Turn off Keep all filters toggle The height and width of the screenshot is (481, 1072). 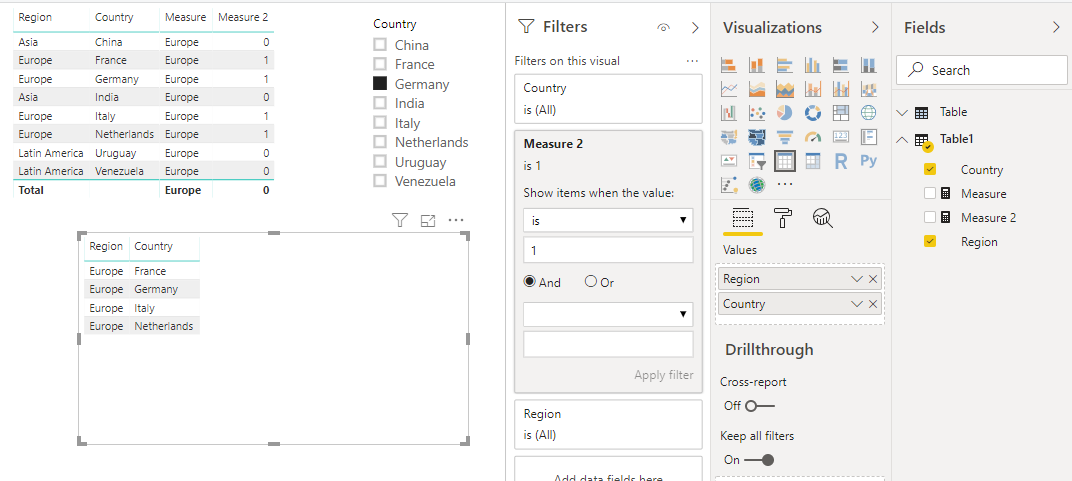pos(760,460)
